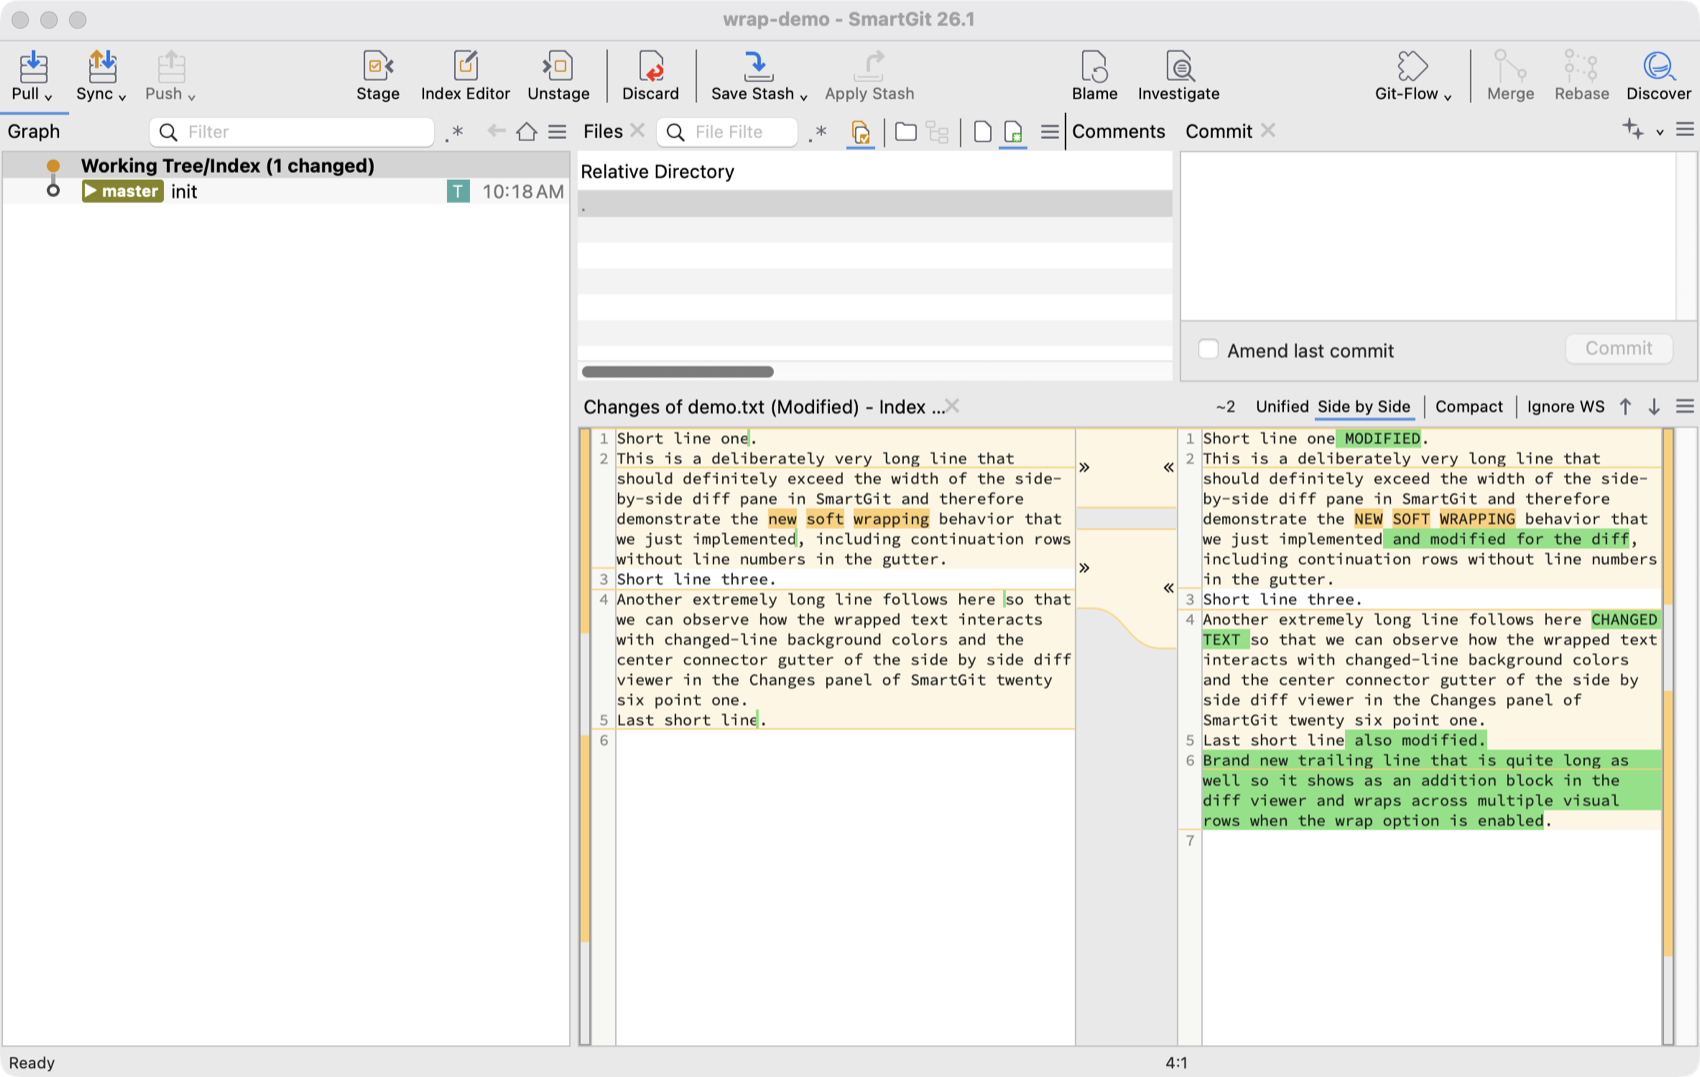Toggle the folder view icon in Files

[906, 131]
